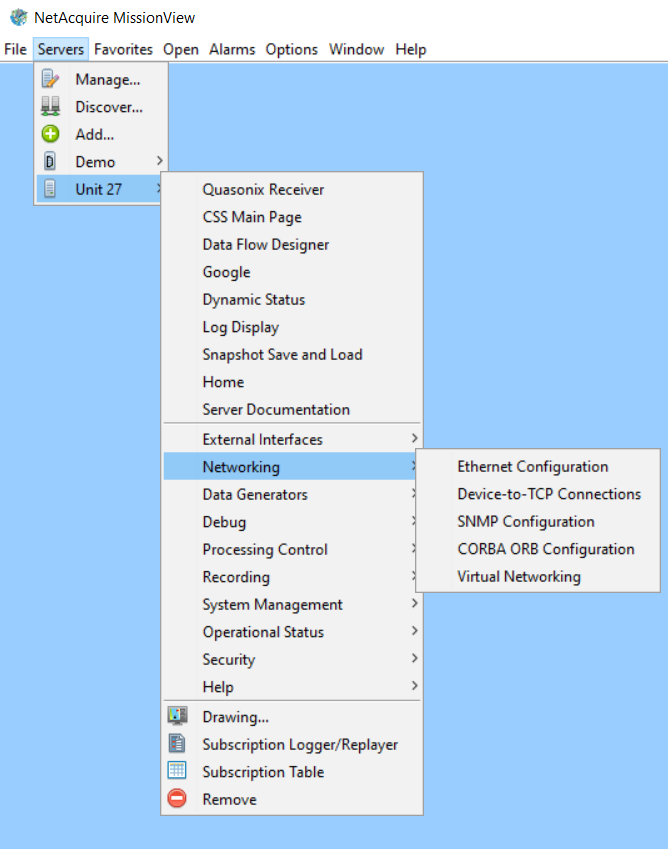Viewport: 668px width, 849px height.
Task: Click the Drawing monitor icon
Action: [177, 716]
